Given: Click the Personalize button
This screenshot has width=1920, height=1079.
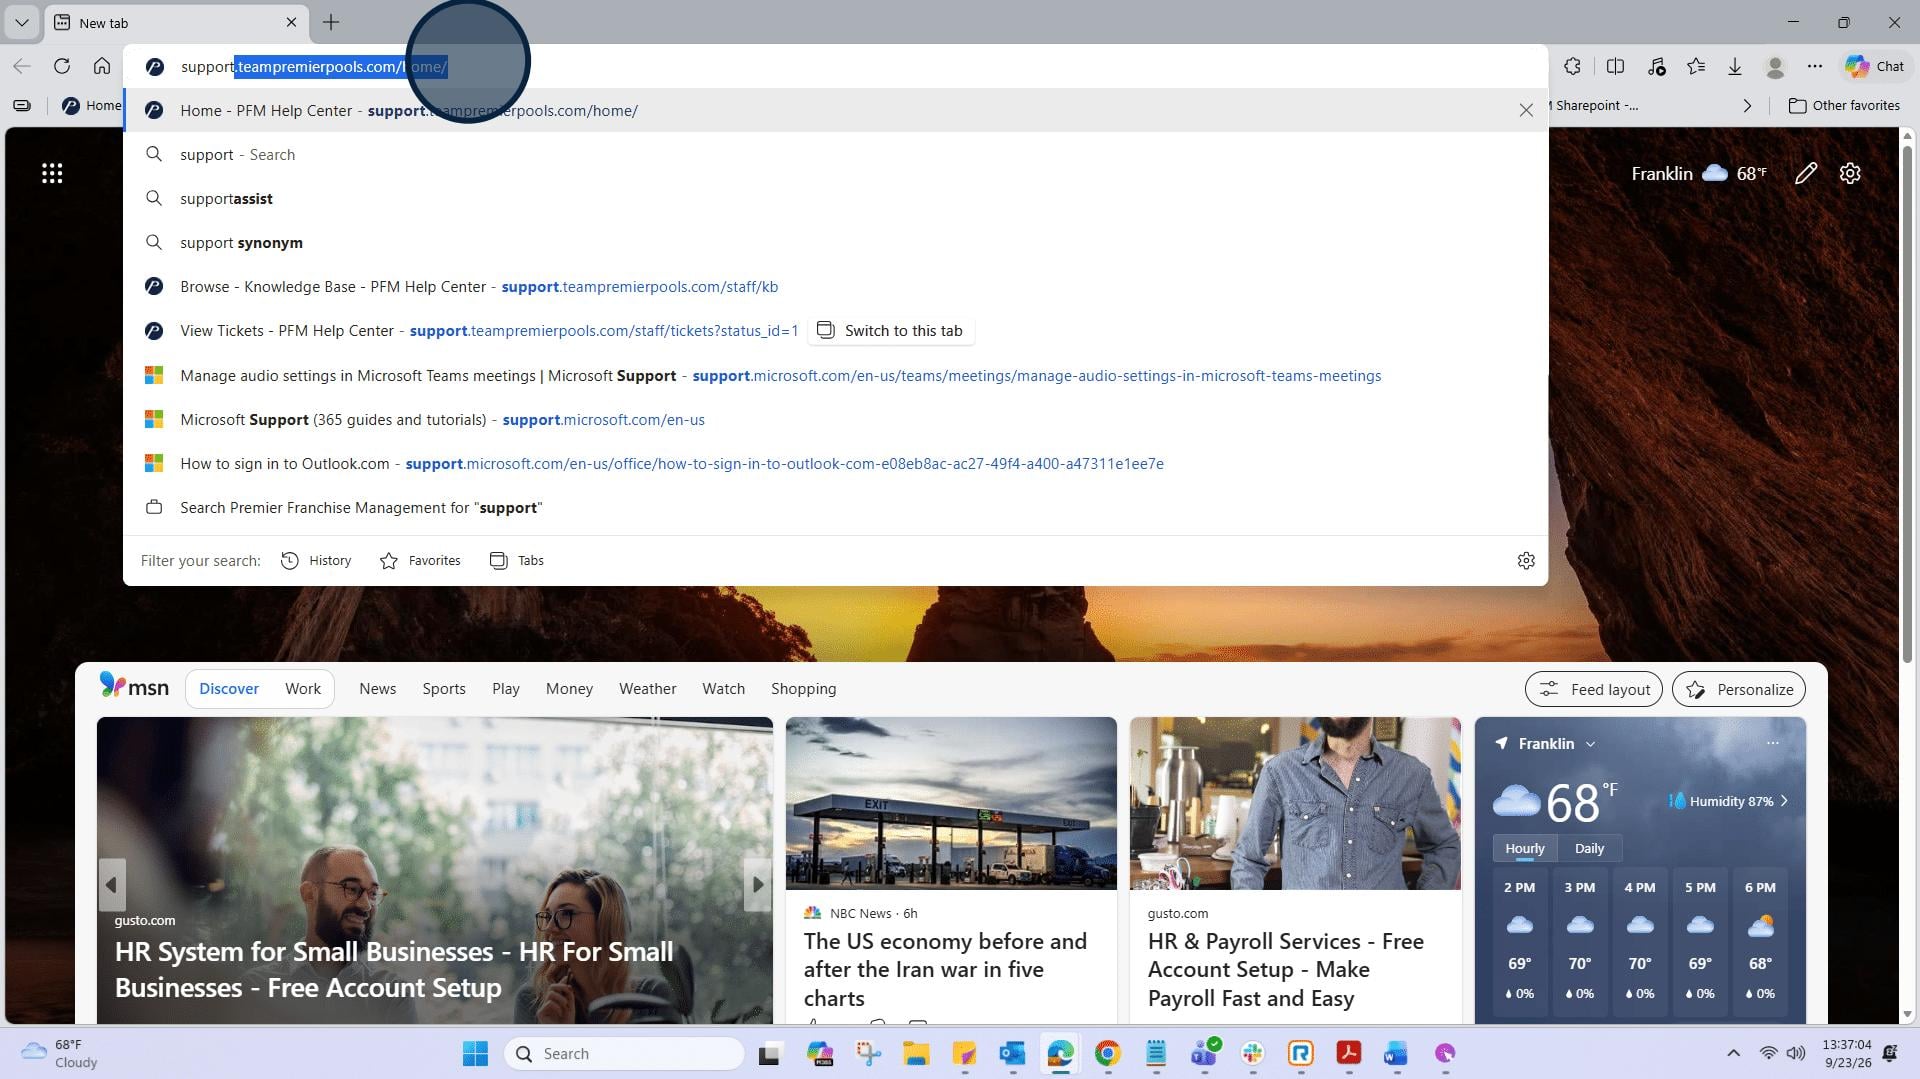Looking at the screenshot, I should click(x=1739, y=689).
